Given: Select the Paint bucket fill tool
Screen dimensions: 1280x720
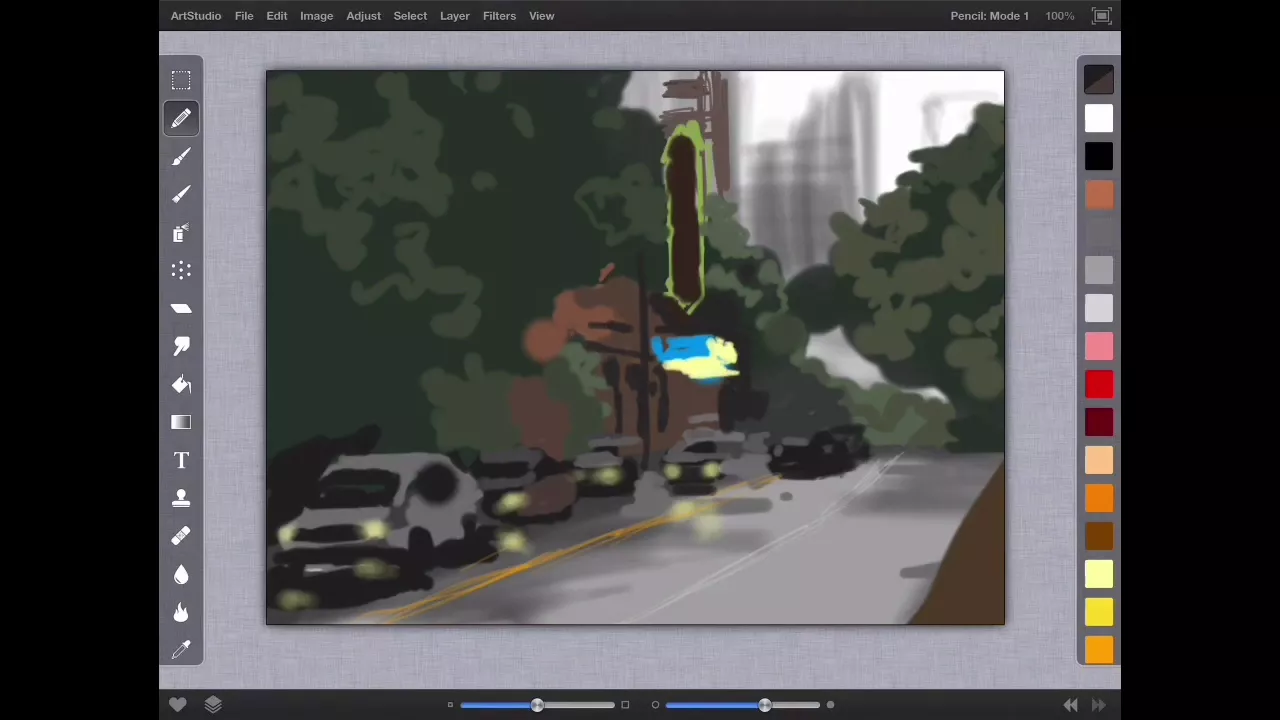Looking at the screenshot, I should tap(181, 385).
